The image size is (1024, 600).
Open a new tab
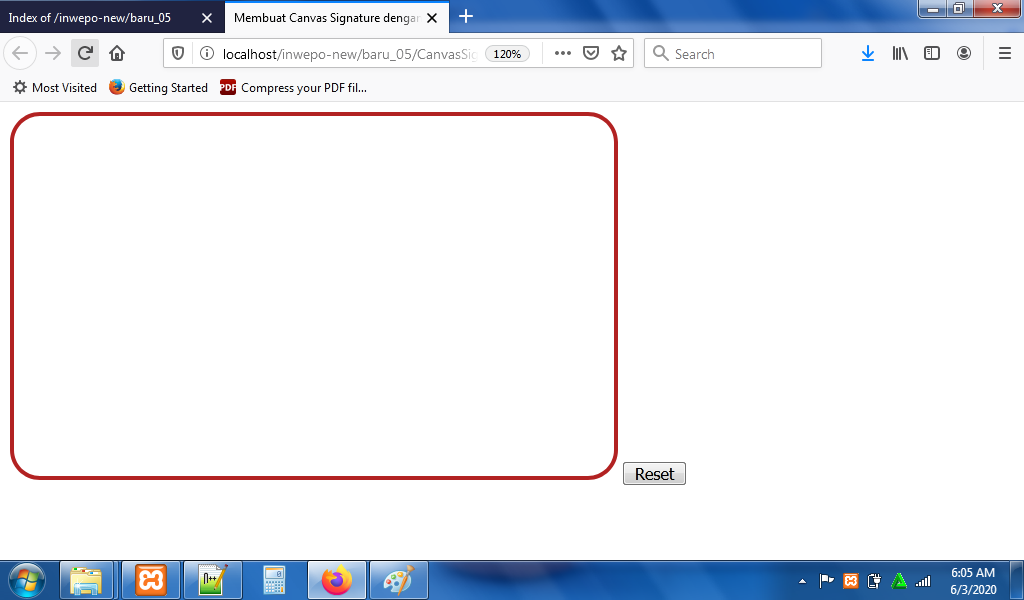[466, 17]
